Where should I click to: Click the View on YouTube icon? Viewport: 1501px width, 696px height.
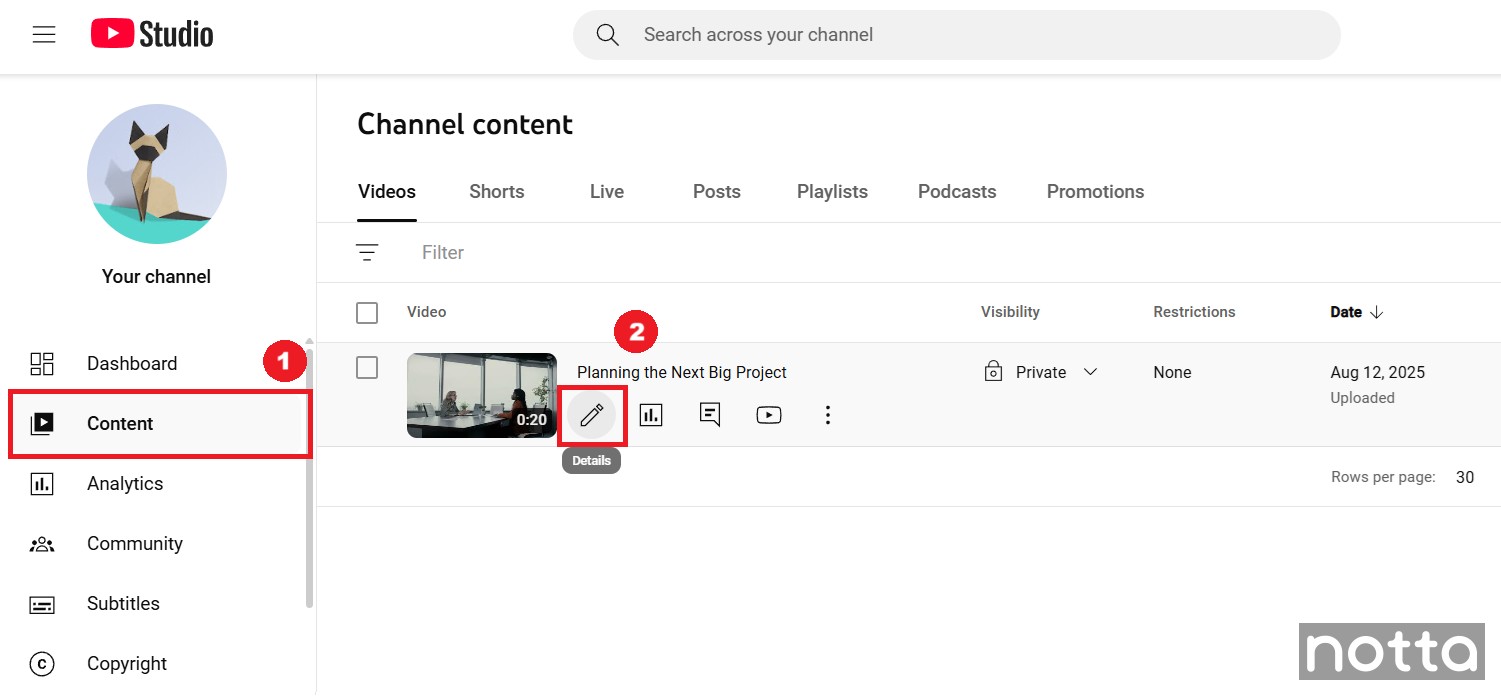tap(769, 415)
